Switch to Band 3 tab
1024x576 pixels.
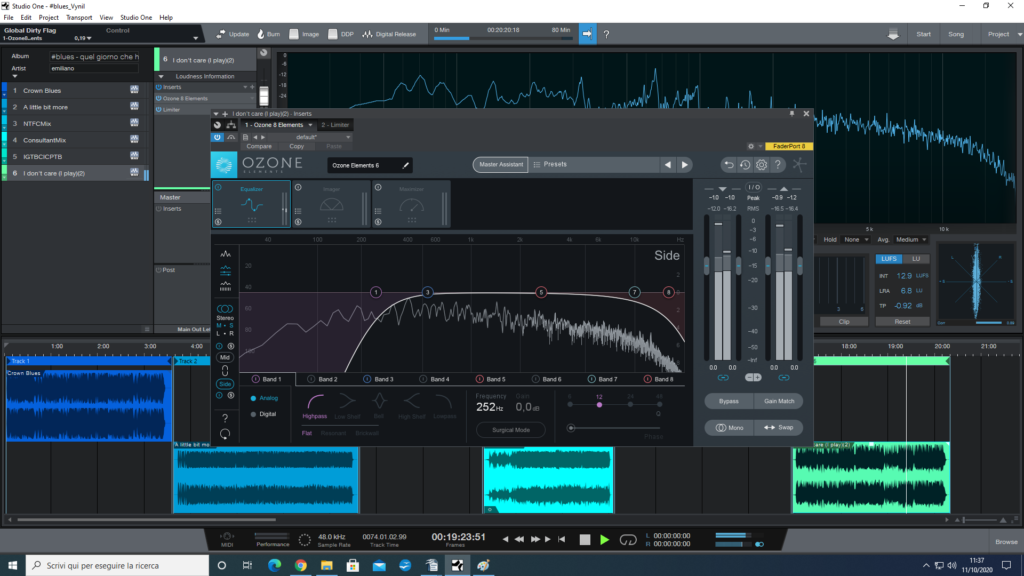[x=378, y=379]
